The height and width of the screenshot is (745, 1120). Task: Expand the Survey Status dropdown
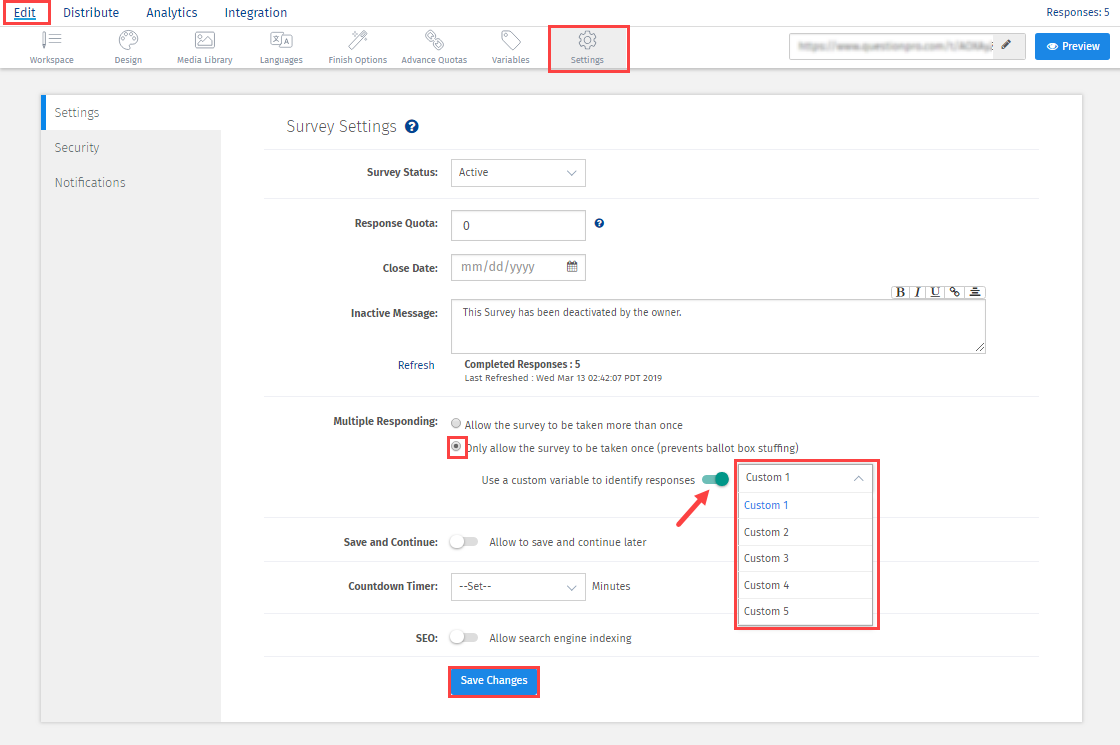click(x=518, y=173)
